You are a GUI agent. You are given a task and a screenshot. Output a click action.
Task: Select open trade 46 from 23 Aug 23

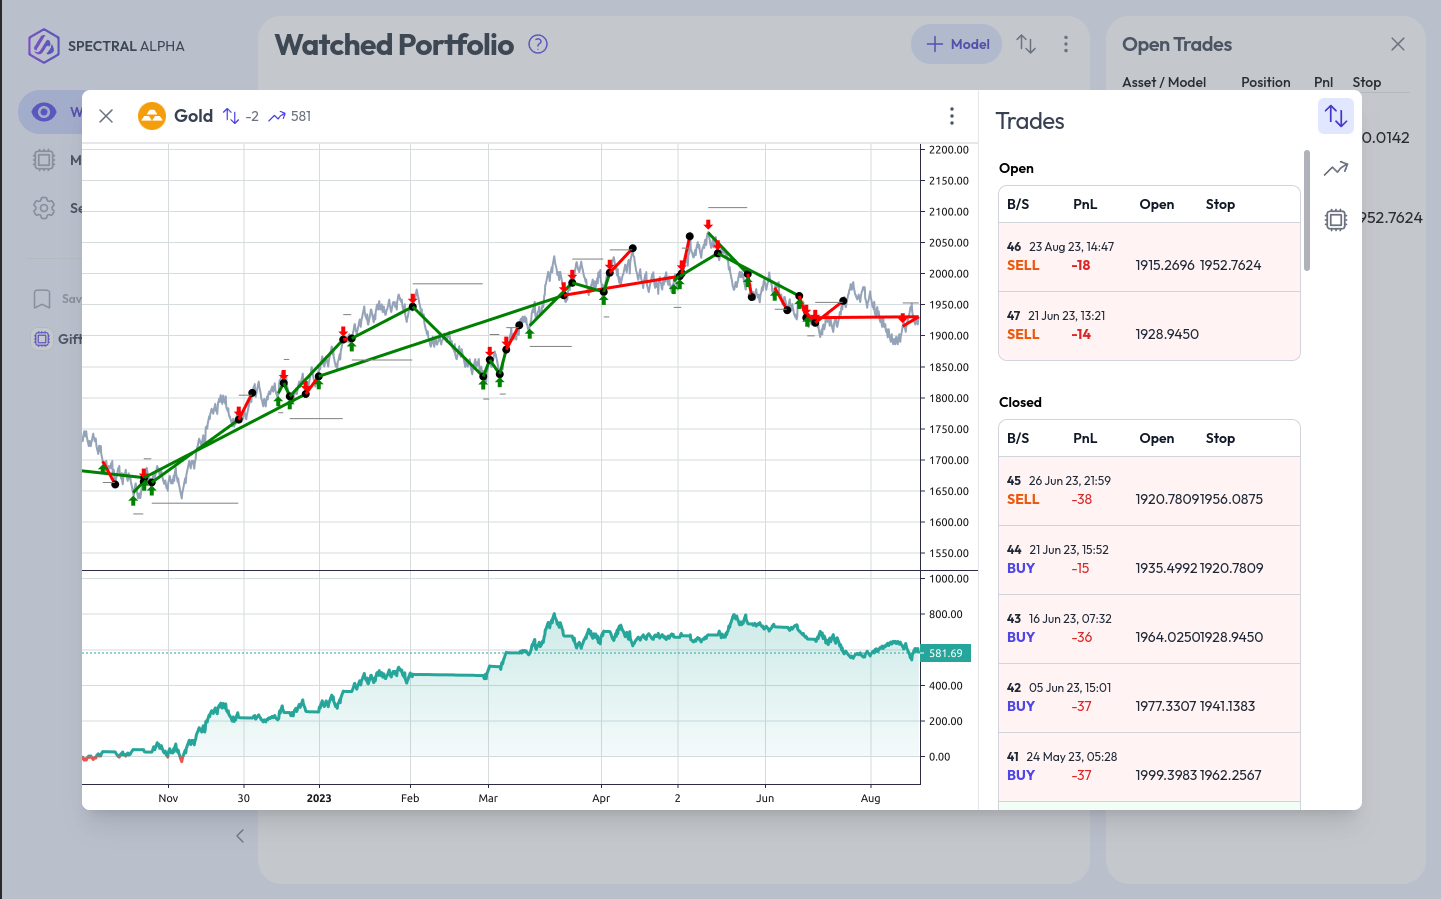coord(1149,257)
